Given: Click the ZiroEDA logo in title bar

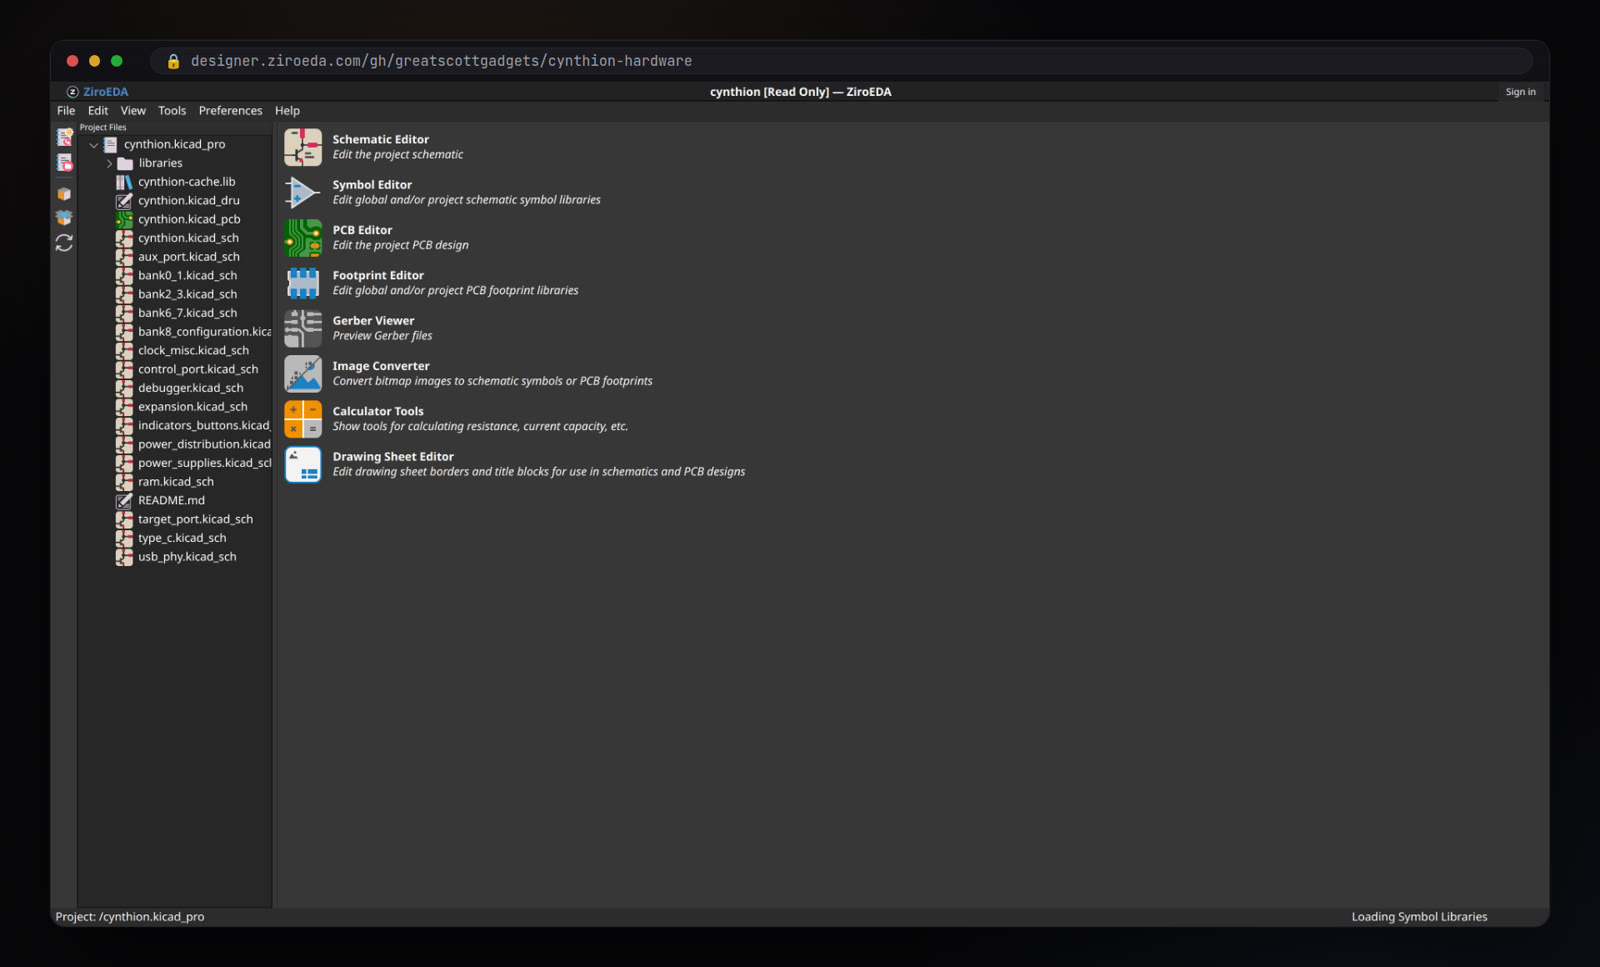Looking at the screenshot, I should pos(98,92).
